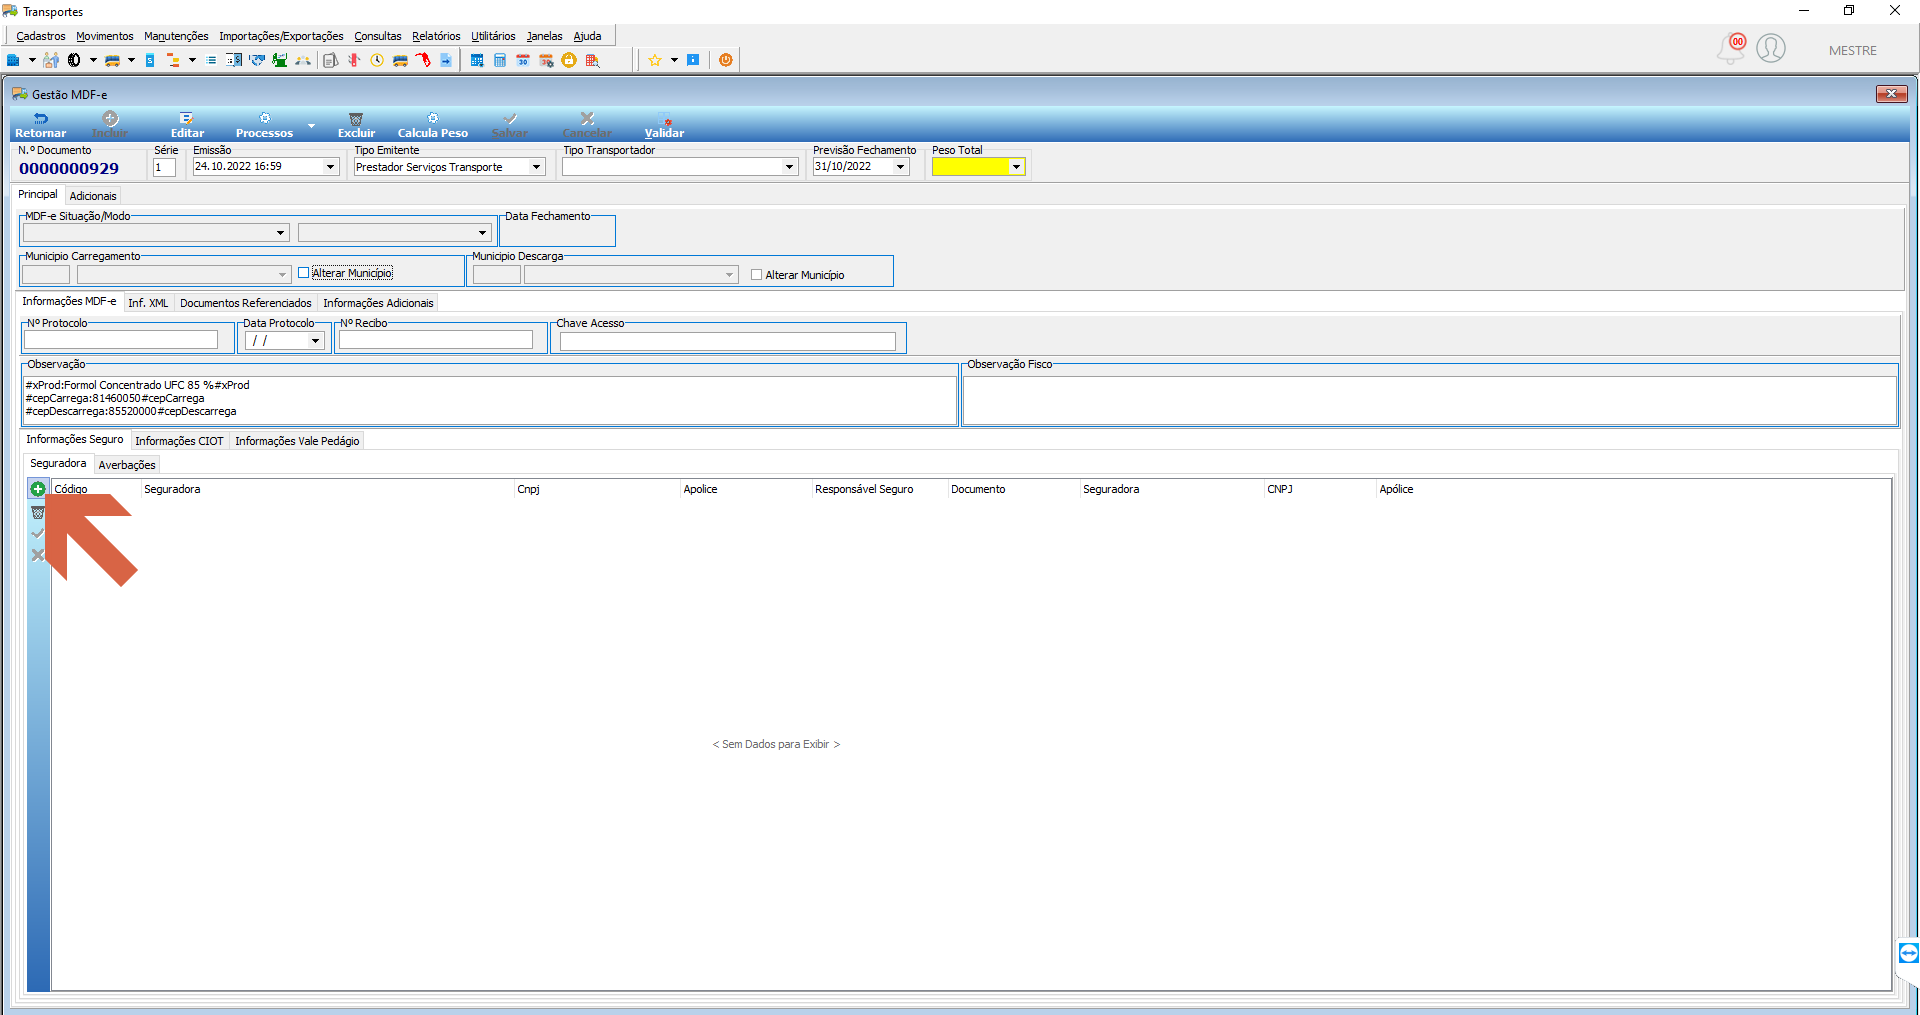
Task: Click the handshake icon in toolbar
Action: 257,60
